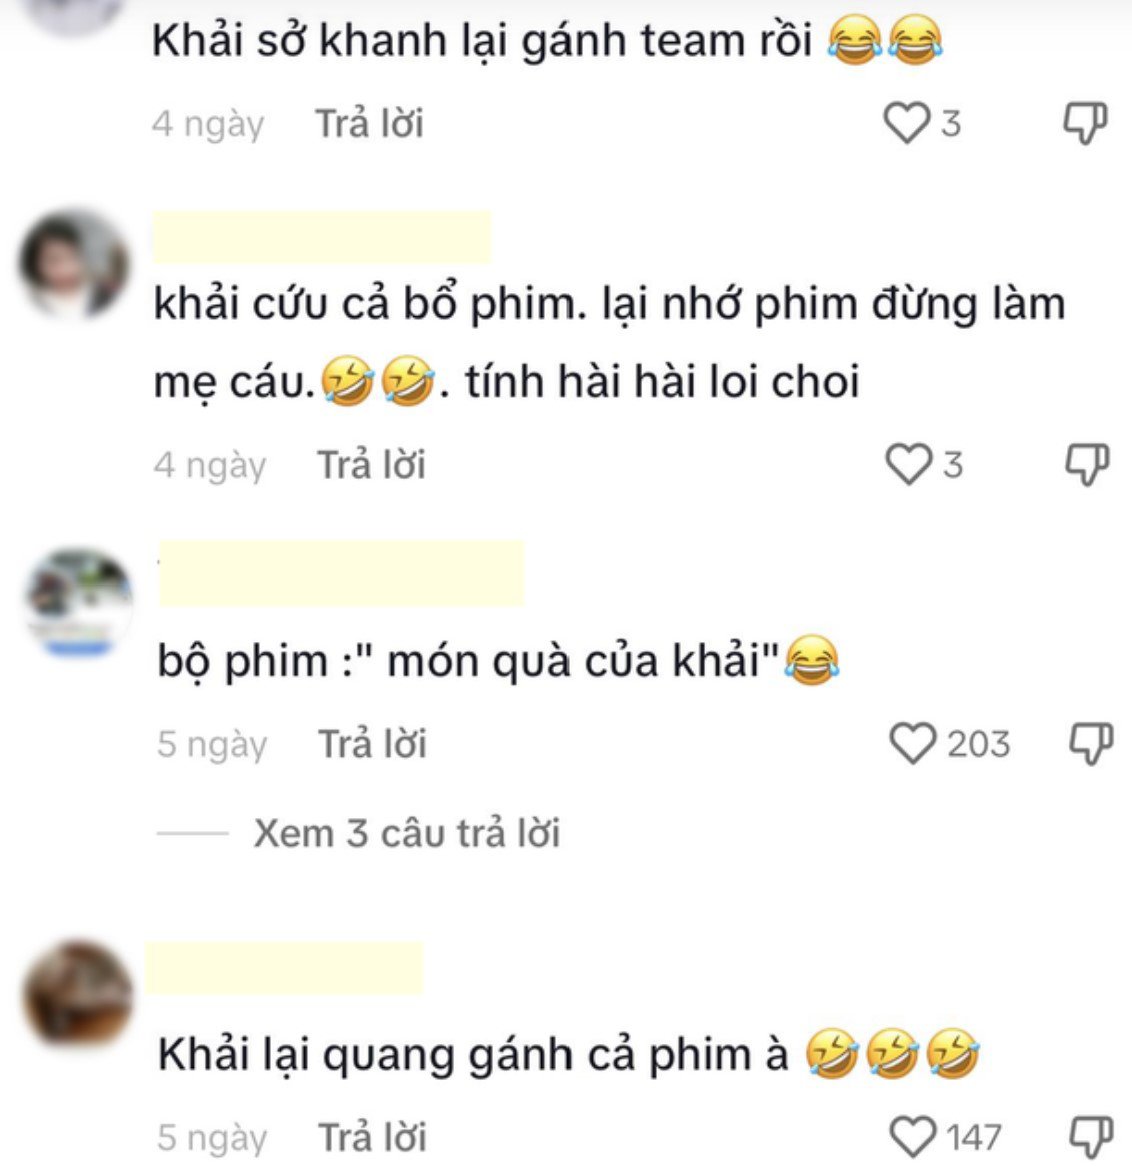The image size is (1132, 1166).
Task: Dislike the 'Khải sở khanh' comment
Action: click(x=1084, y=123)
